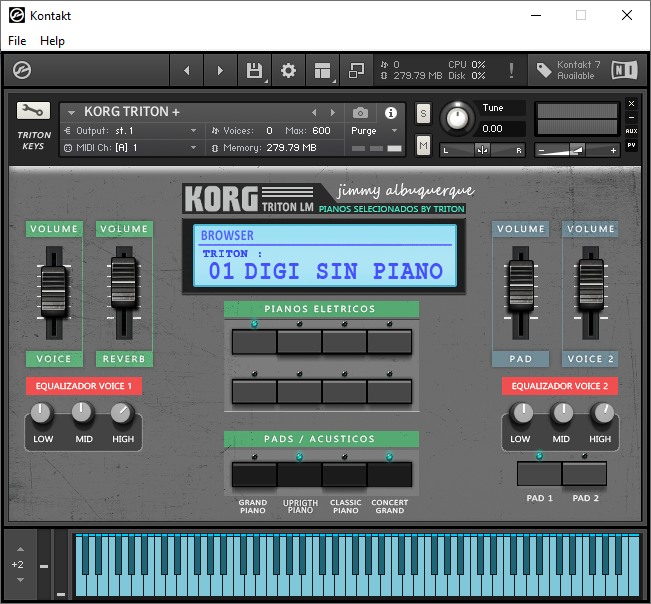Viewport: 651px width, 604px height.
Task: Click the NI logo
Action: (x=624, y=70)
